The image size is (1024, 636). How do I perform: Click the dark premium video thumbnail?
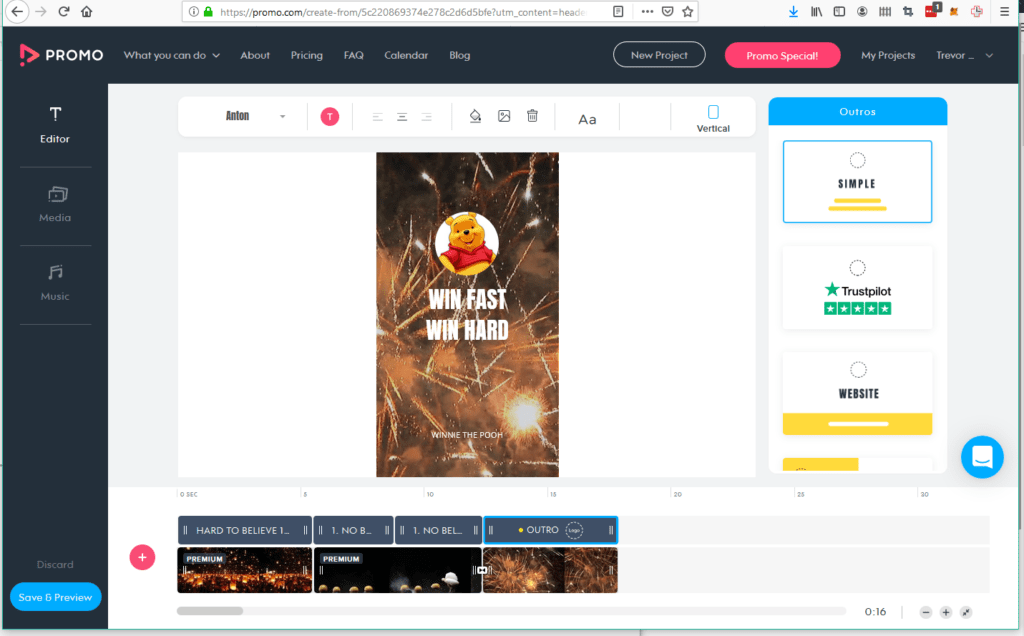pos(397,570)
